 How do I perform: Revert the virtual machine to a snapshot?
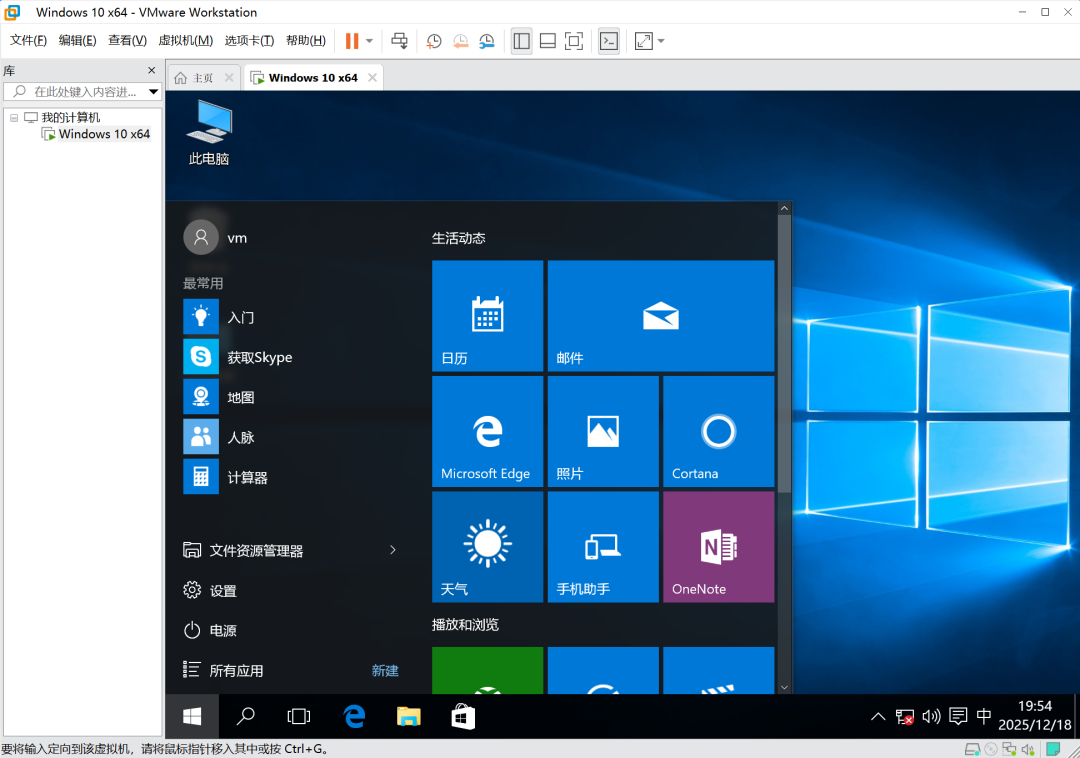pos(460,41)
